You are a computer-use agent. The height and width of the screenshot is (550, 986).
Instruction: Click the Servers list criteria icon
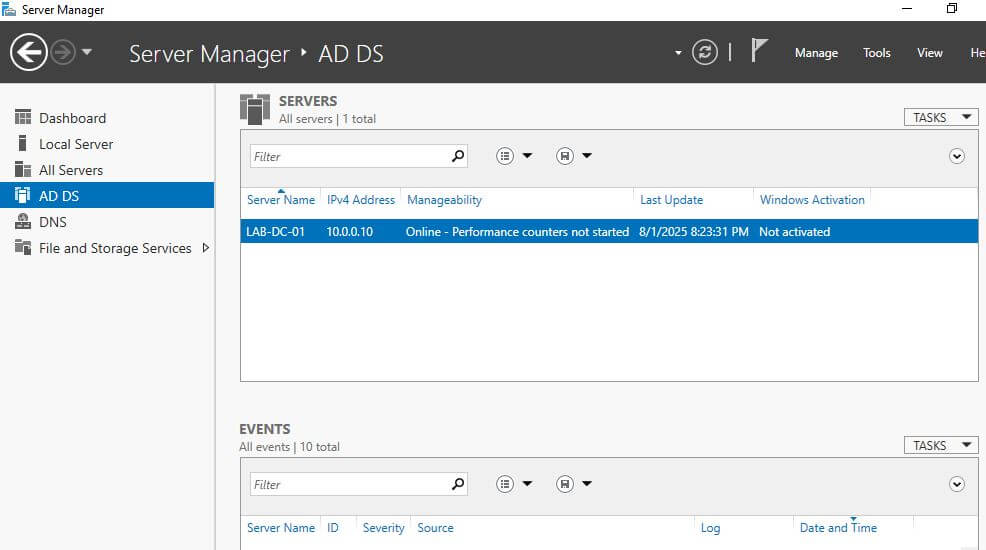[x=505, y=156]
